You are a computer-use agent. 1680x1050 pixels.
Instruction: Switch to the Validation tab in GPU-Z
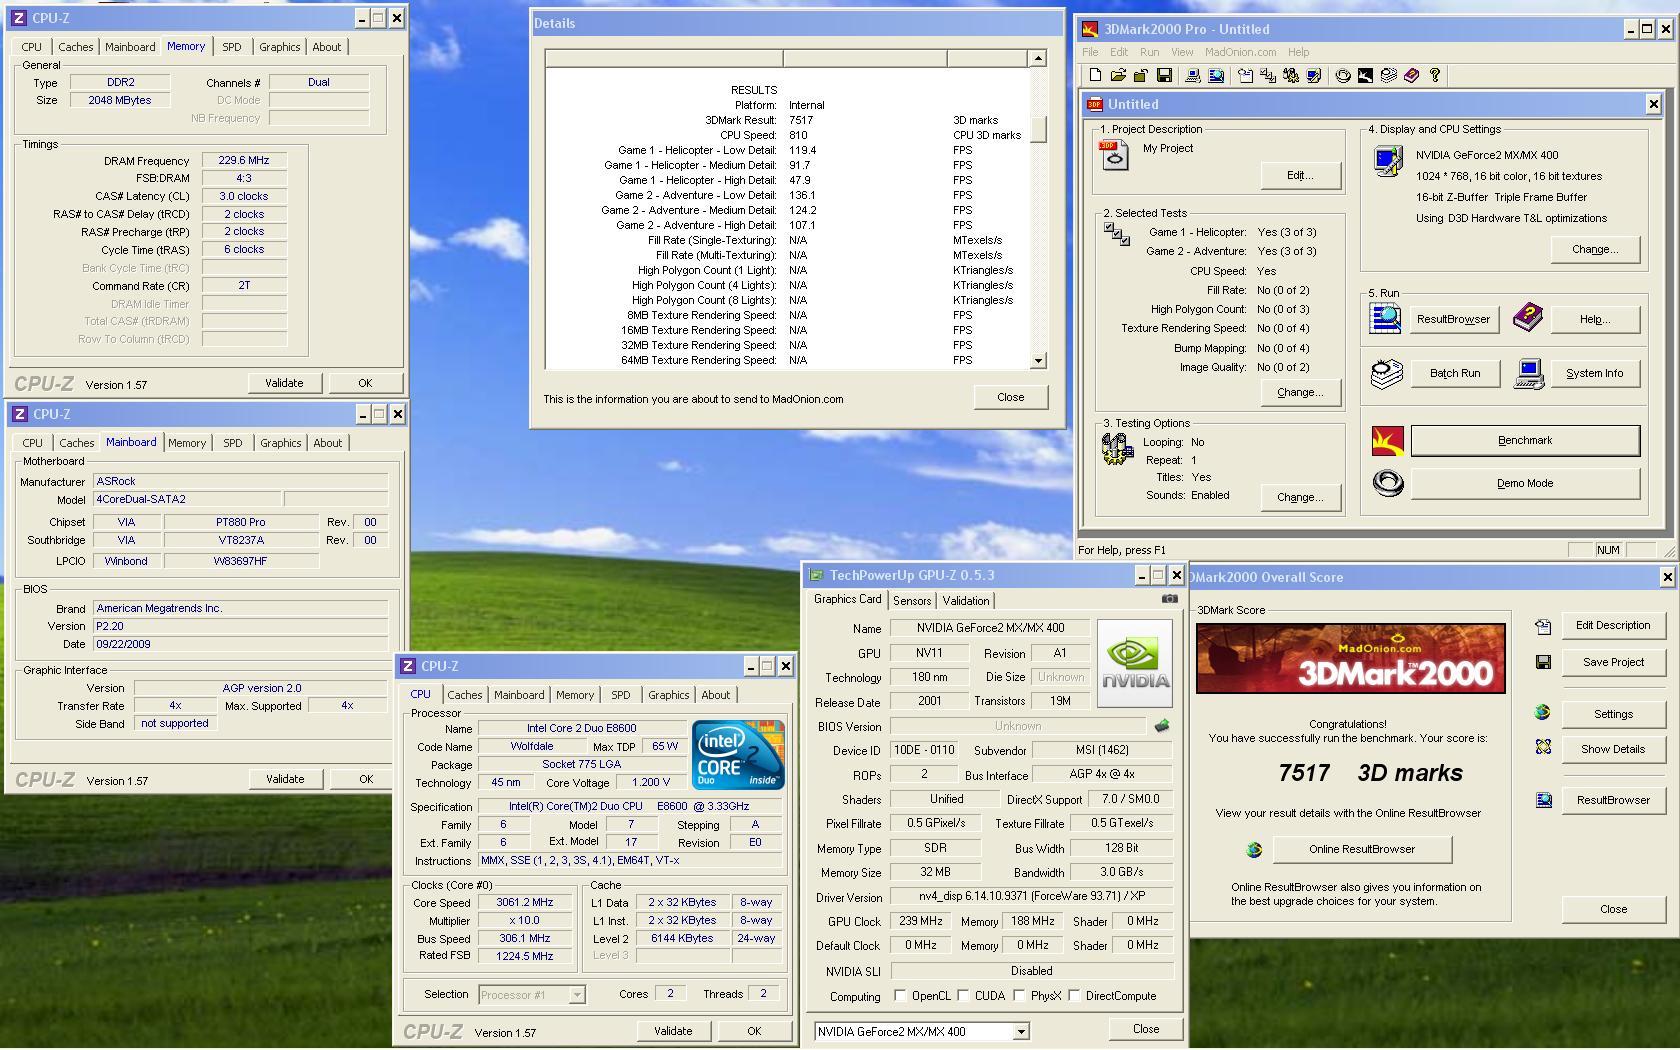coord(966,601)
